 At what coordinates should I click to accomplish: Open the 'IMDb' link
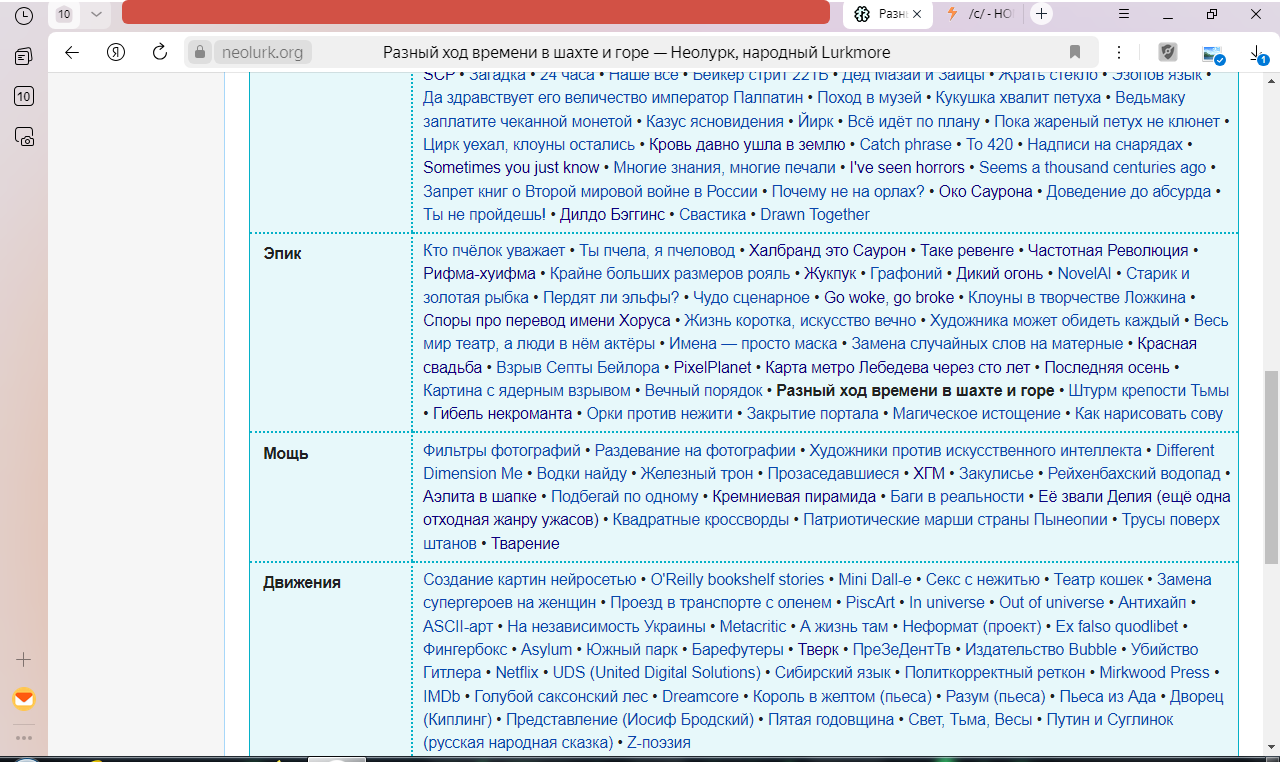point(441,696)
